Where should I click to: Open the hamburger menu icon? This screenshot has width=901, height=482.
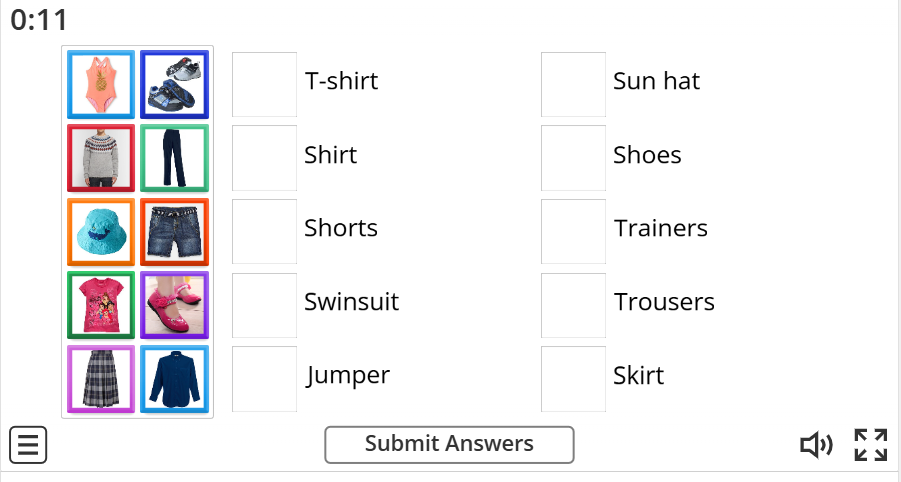pos(28,445)
